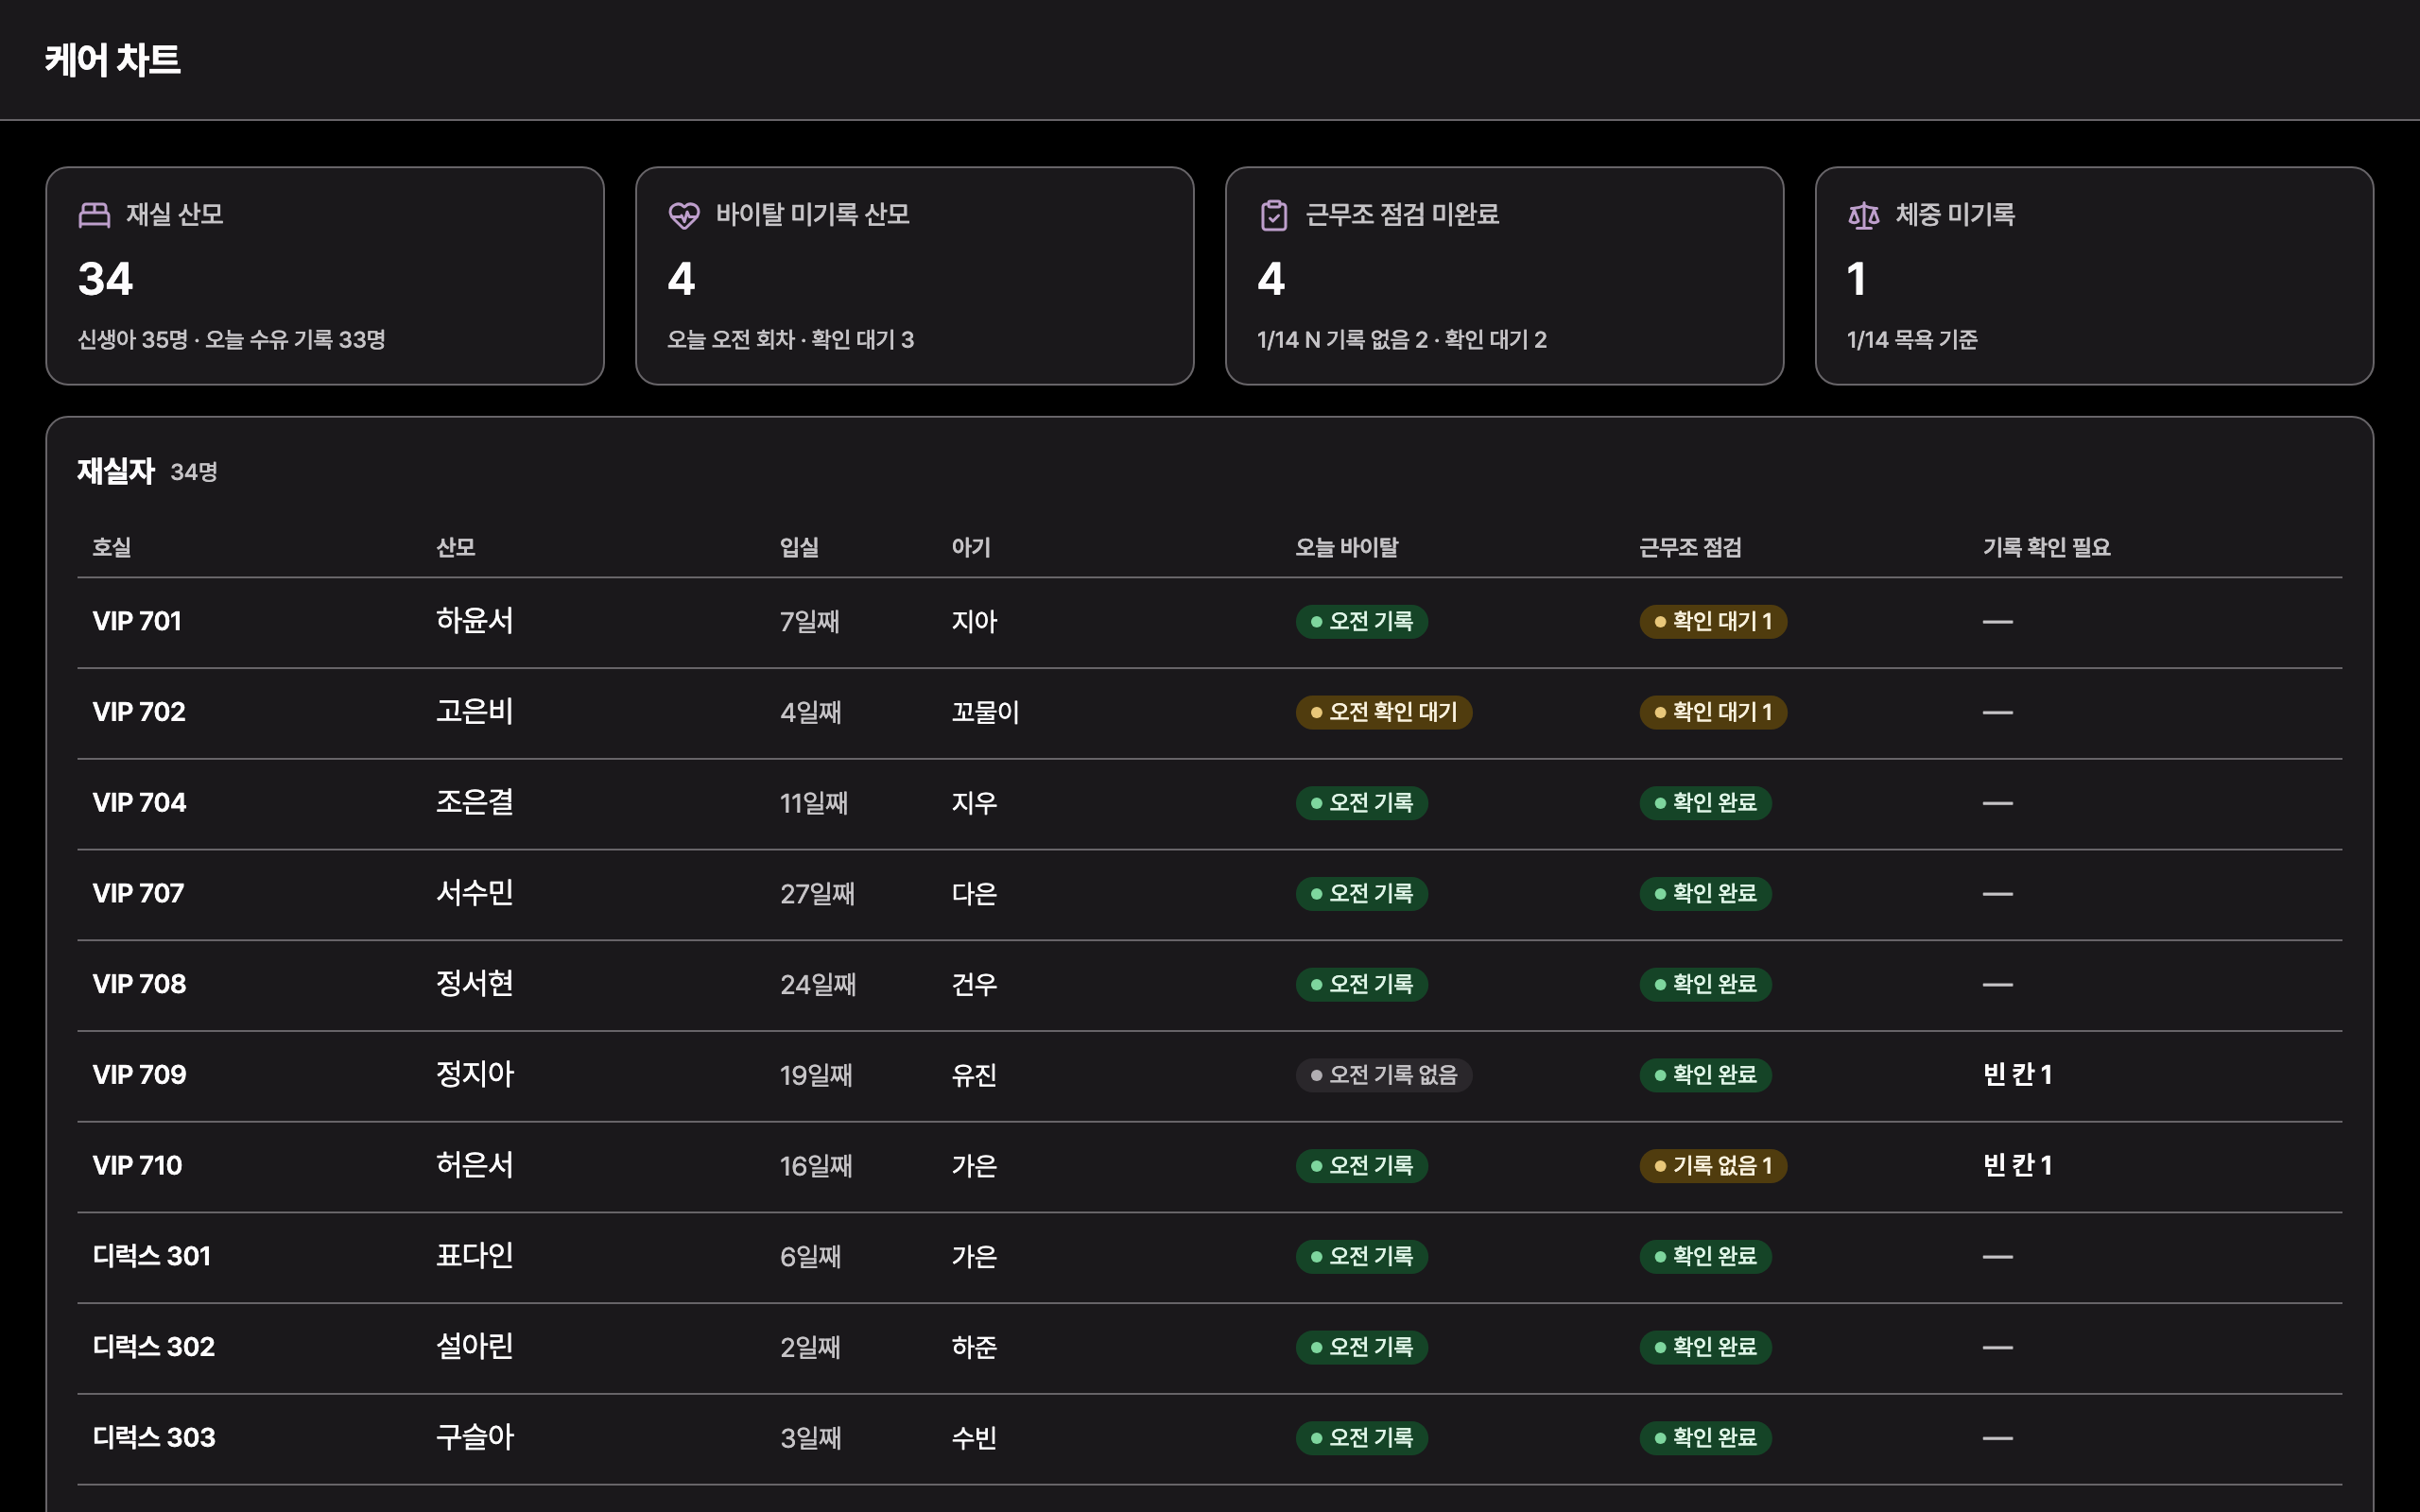Viewport: 2420px width, 1512px height.
Task: Click the 오전 기록 badge for VIP 701
Action: pyautogui.click(x=1362, y=621)
